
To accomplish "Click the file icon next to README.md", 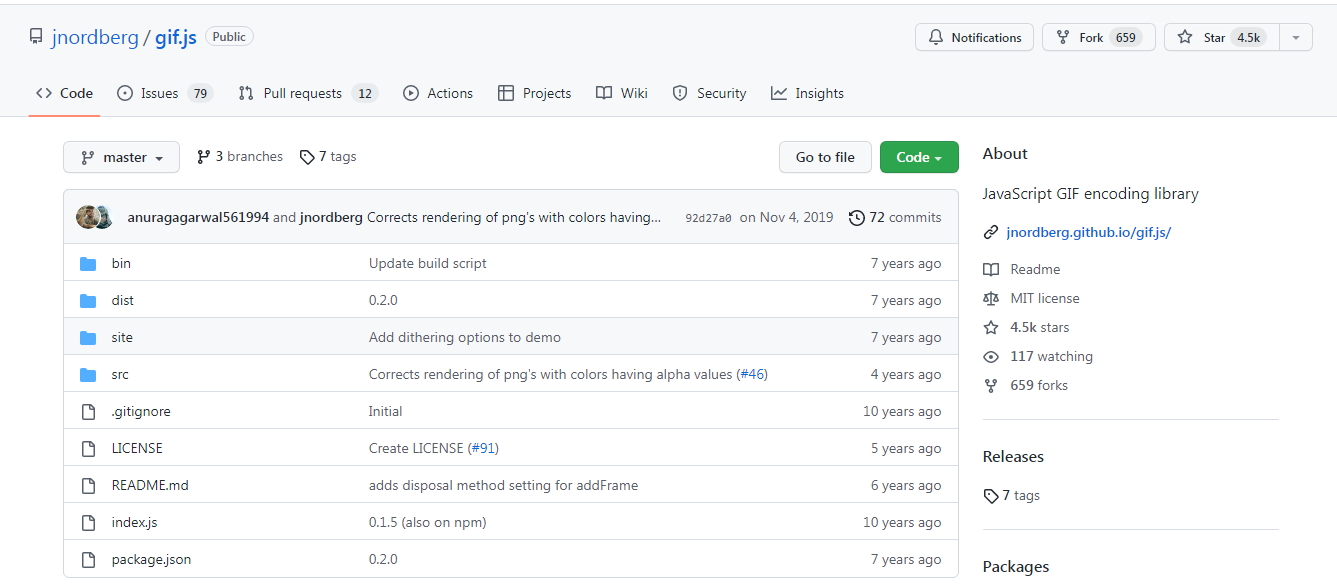I will (x=88, y=486).
